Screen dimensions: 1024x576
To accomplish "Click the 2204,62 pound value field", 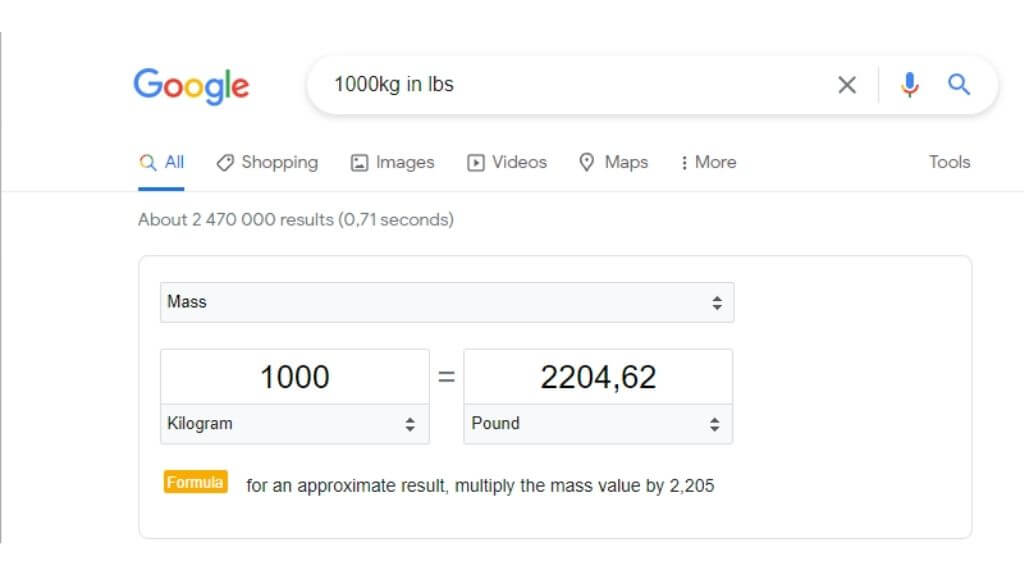I will 598,377.
